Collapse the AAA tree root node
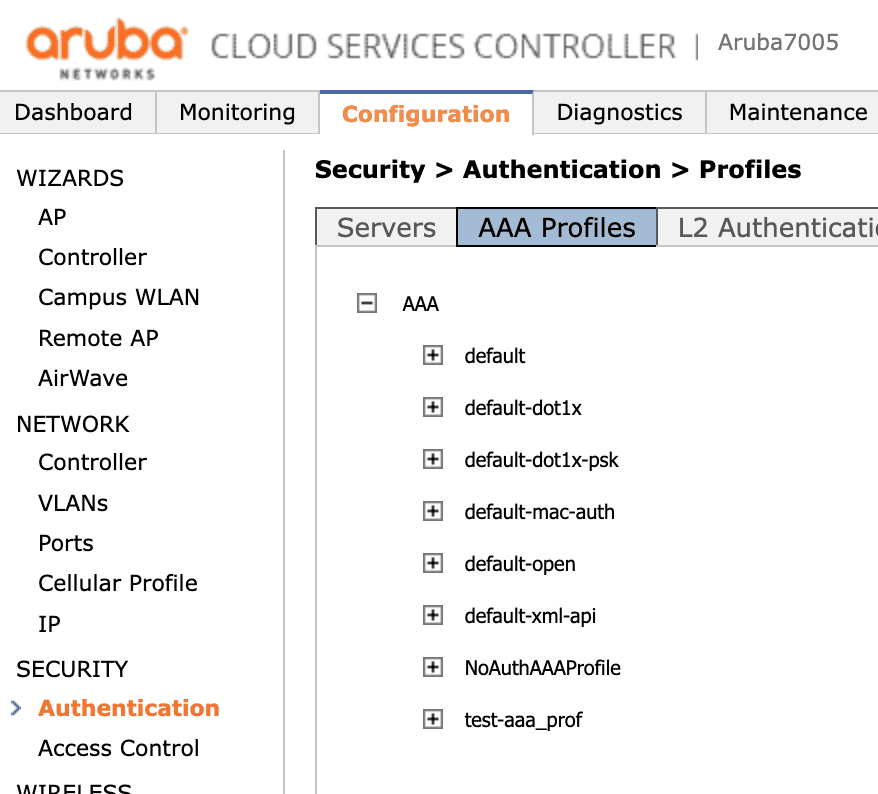This screenshot has width=878, height=794. tap(367, 303)
